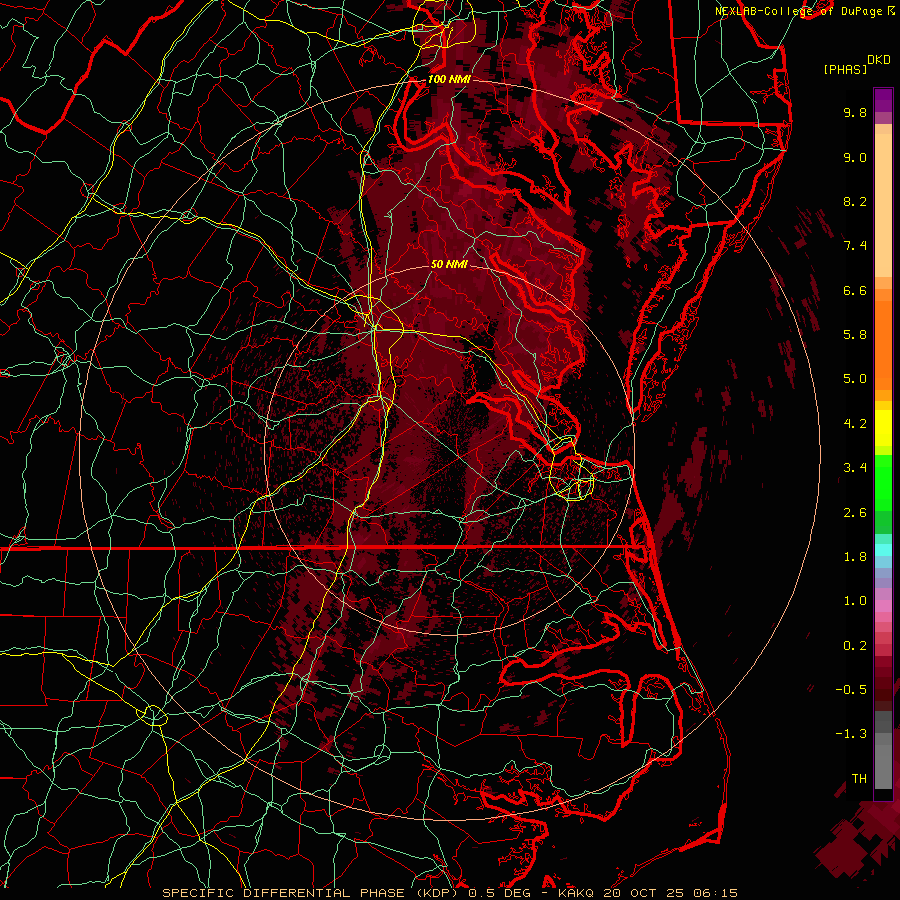Click the 9.0 scale value
The height and width of the screenshot is (900, 900).
click(855, 157)
